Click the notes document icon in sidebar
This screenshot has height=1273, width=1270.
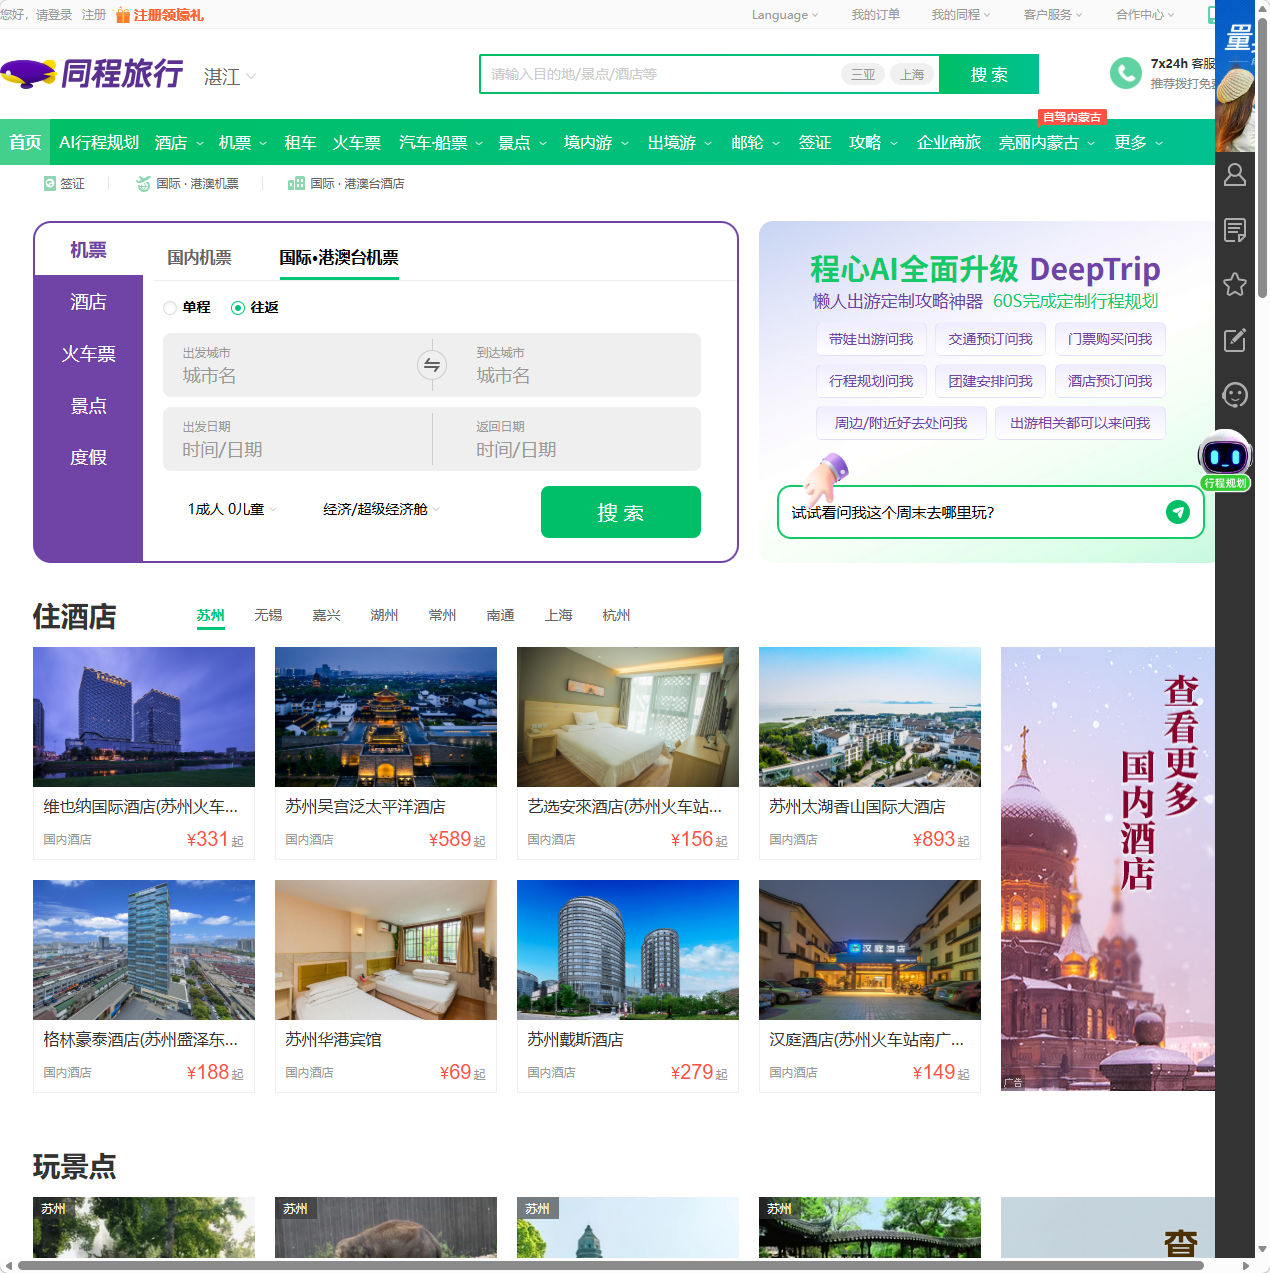[x=1234, y=229]
